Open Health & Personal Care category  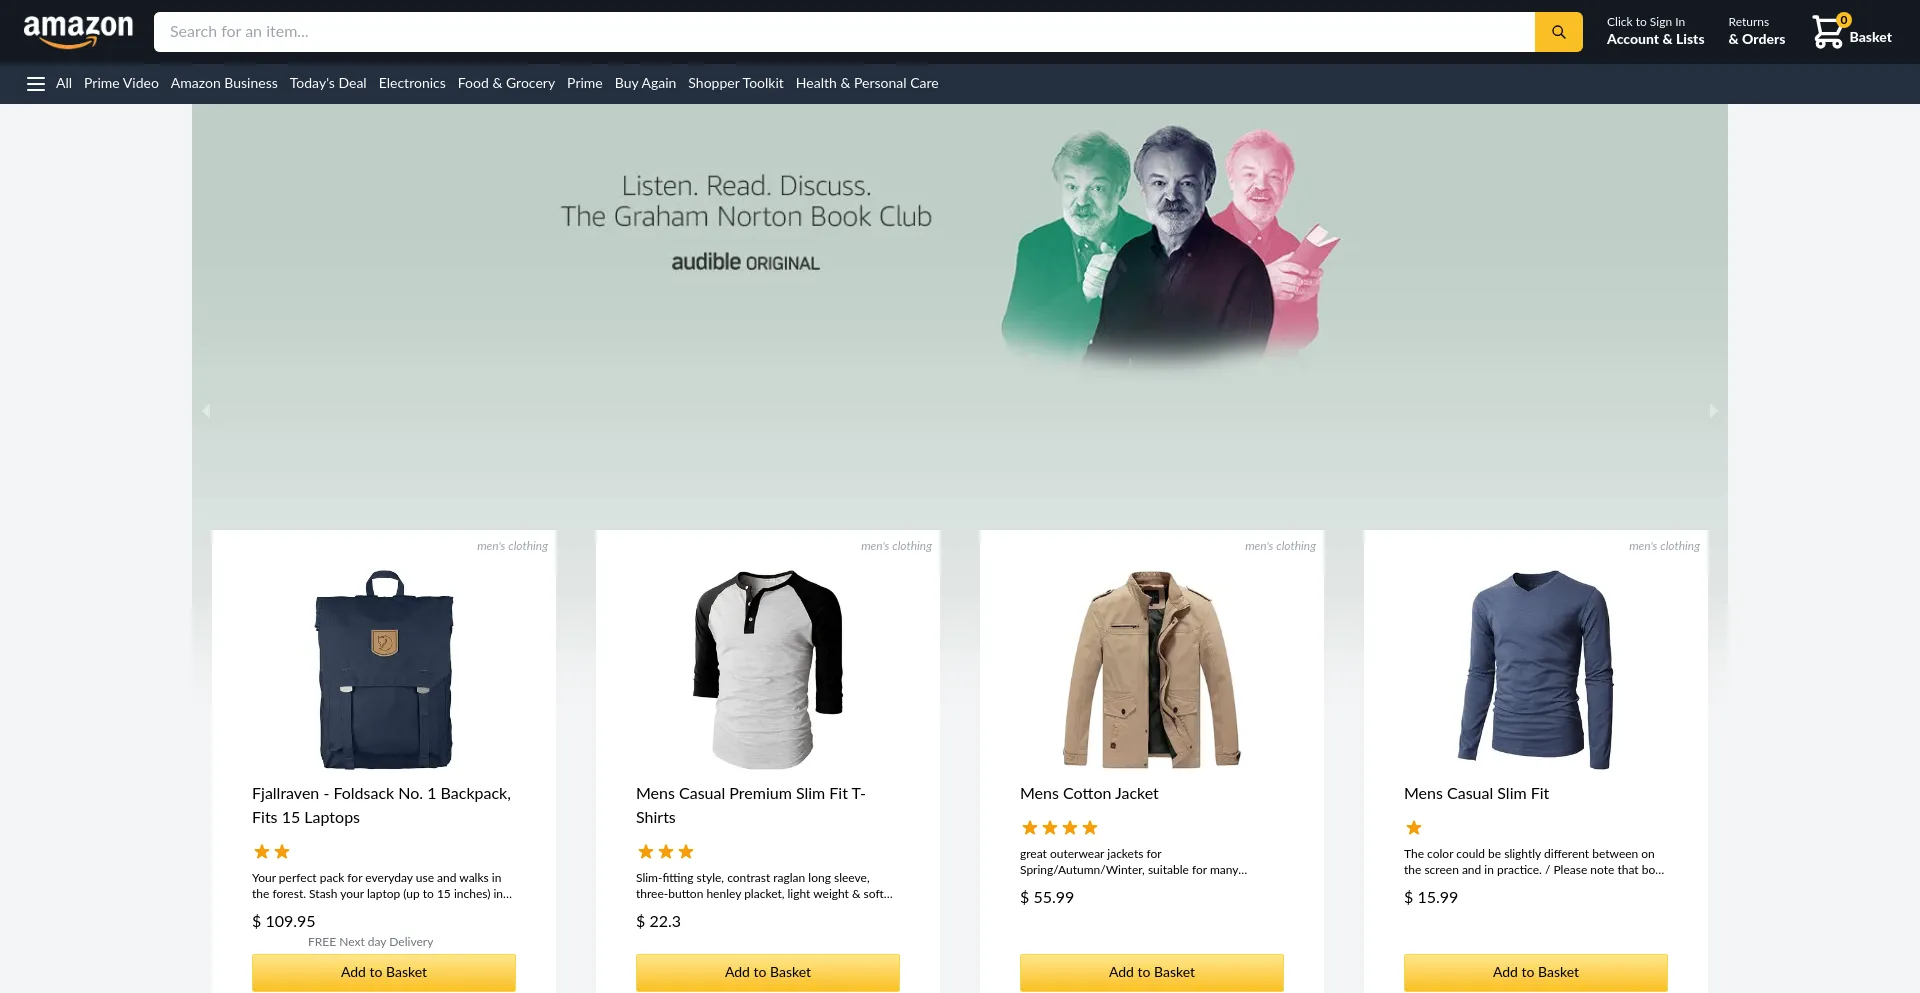pos(867,84)
